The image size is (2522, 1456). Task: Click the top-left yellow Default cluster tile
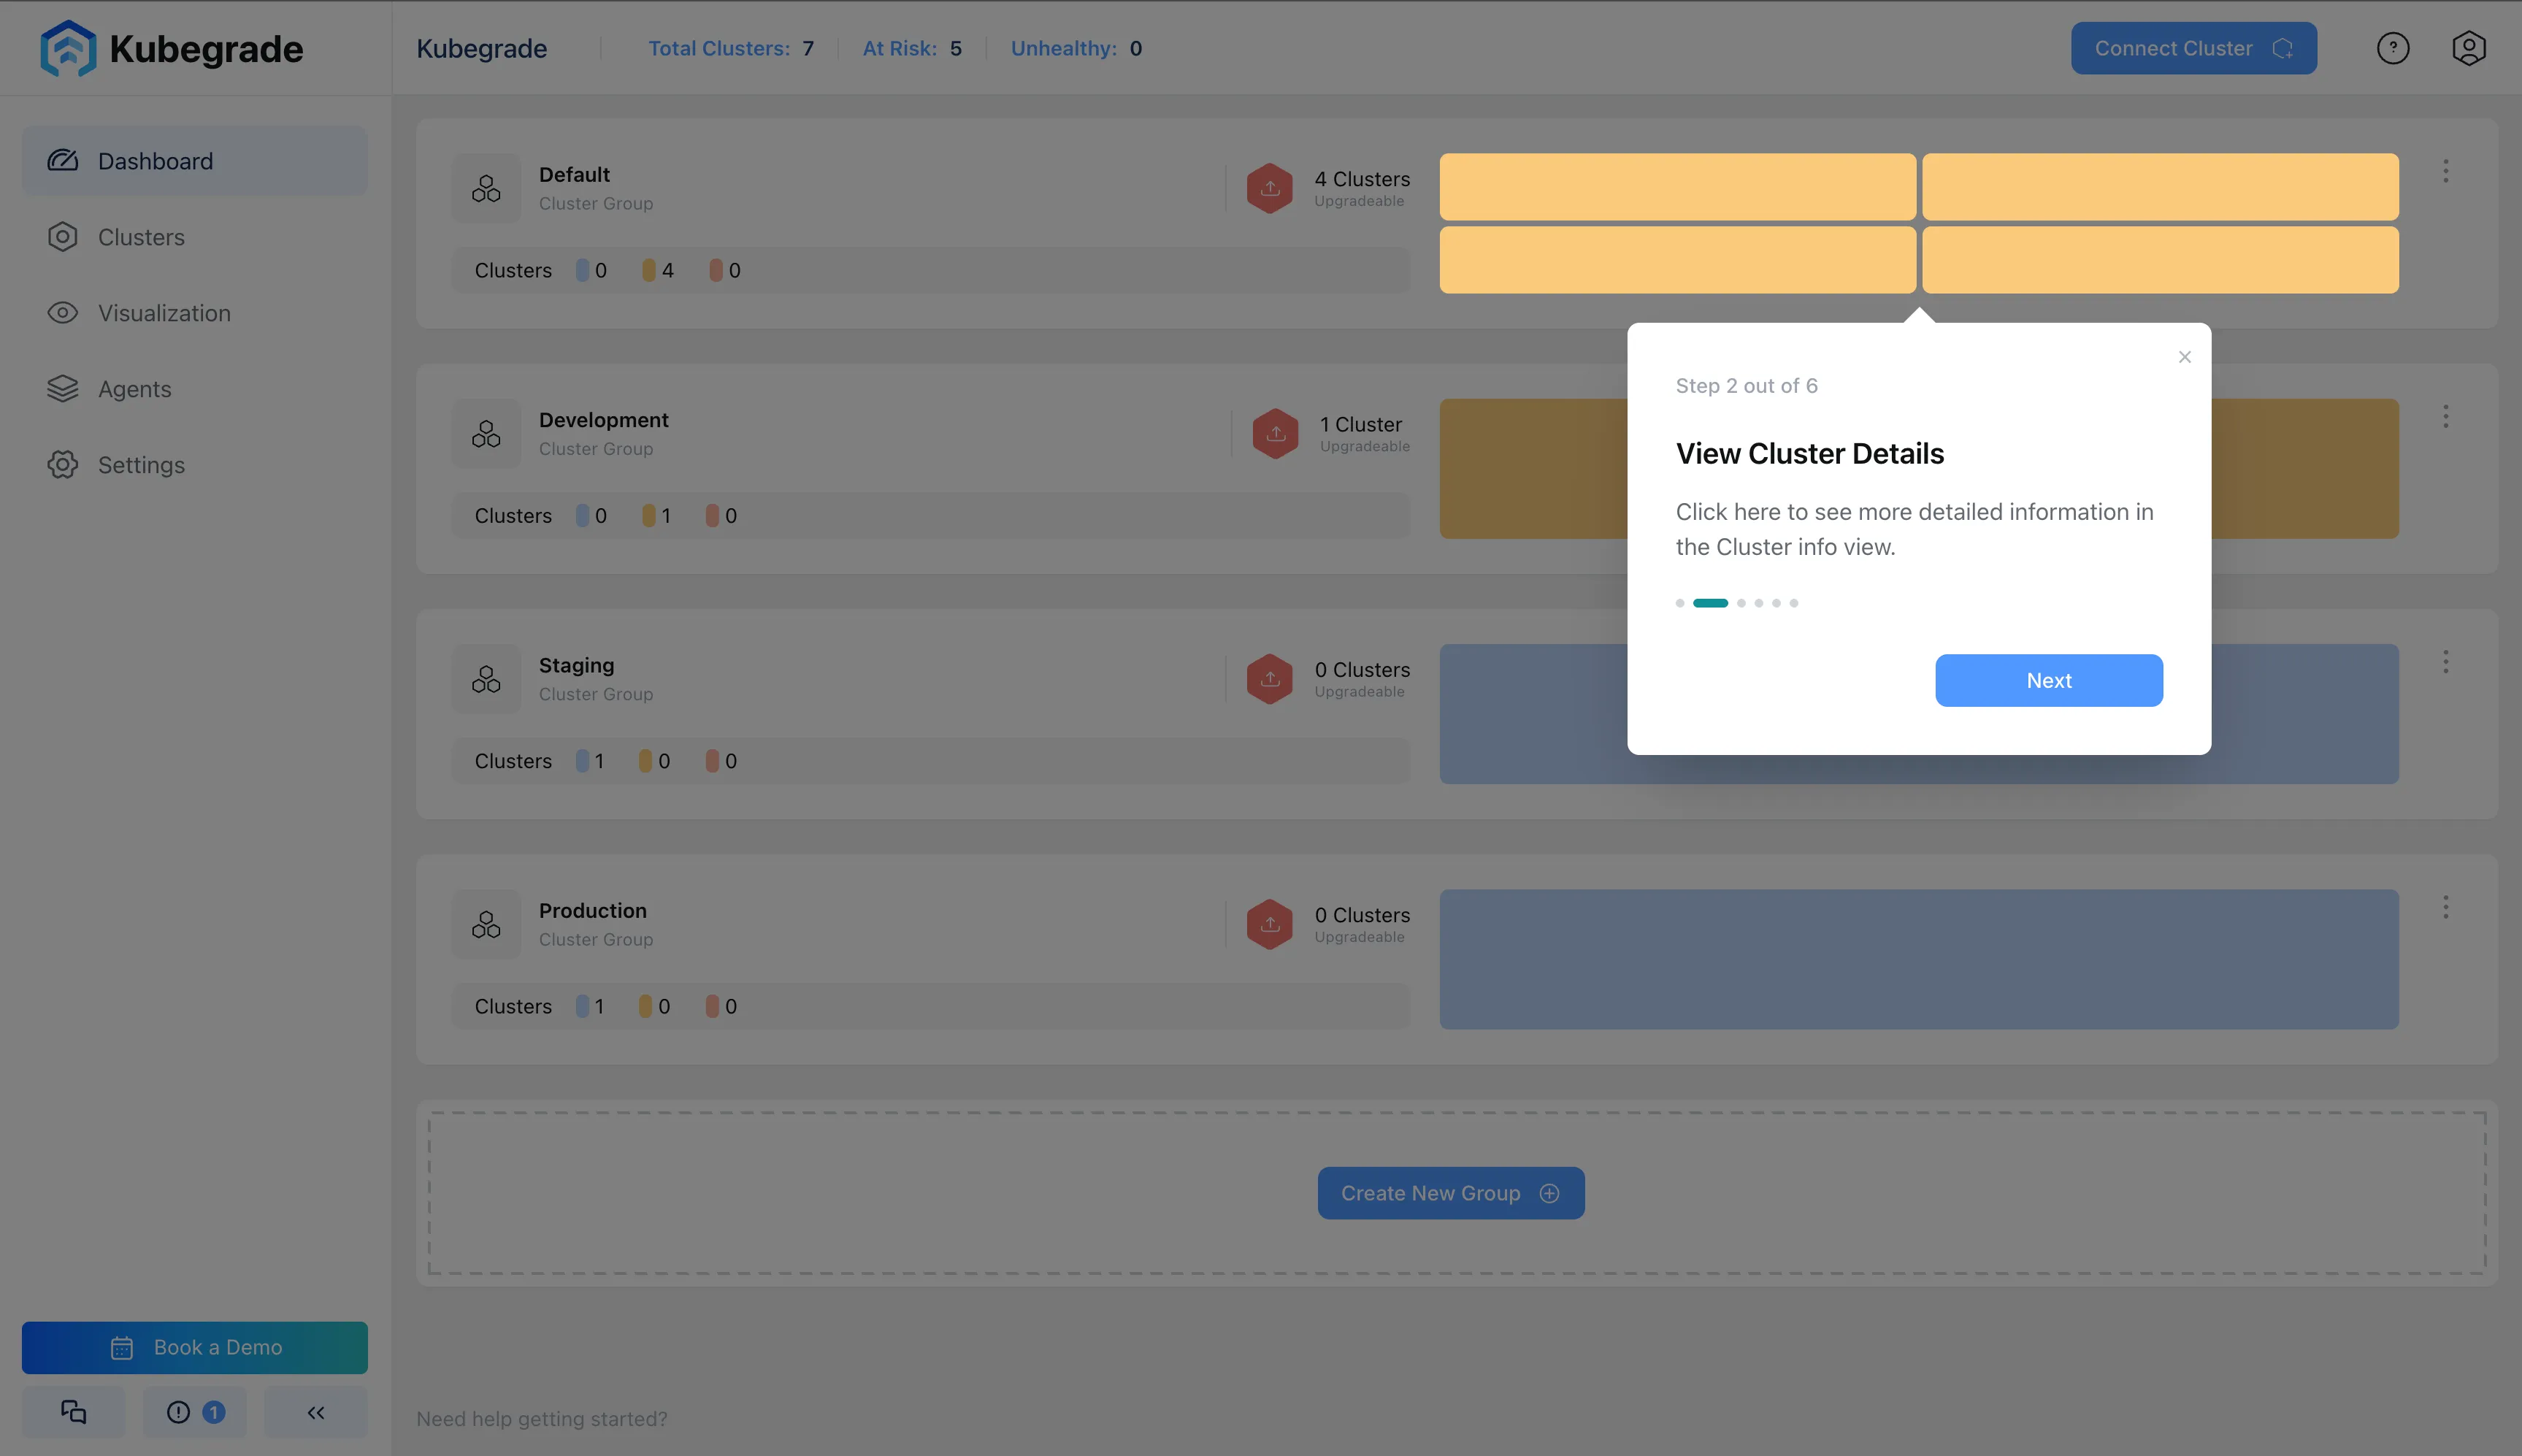click(x=1678, y=187)
